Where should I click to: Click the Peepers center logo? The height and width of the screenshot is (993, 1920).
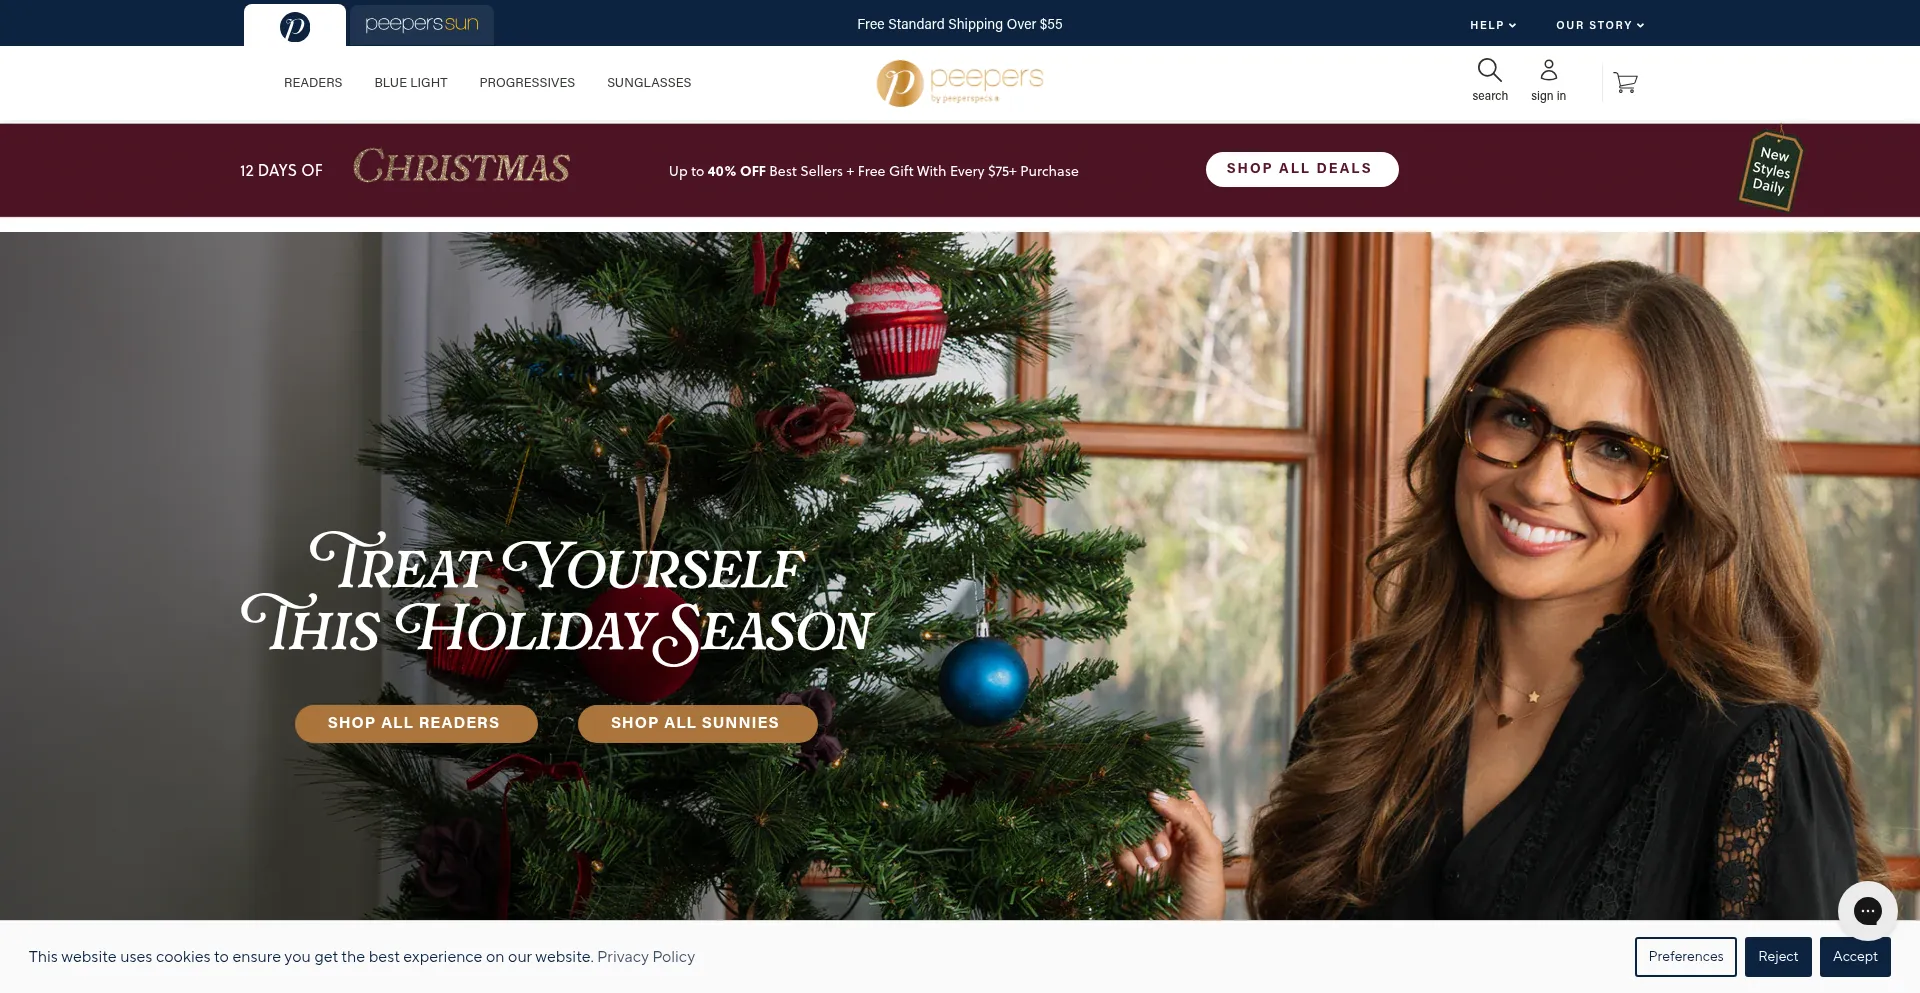[960, 83]
